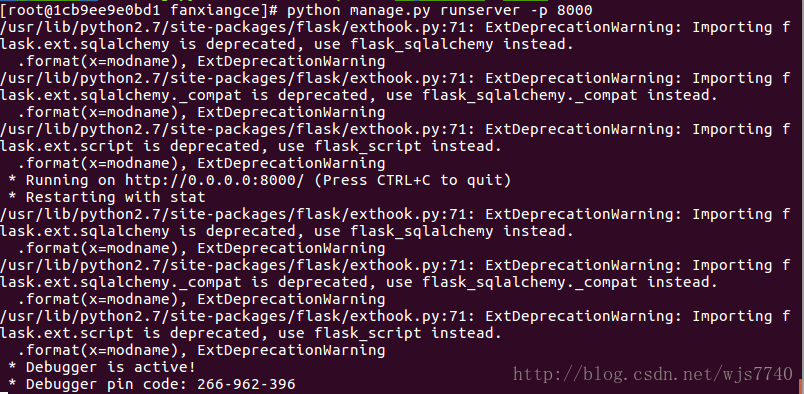Click the blog.csdn.net watermark link
804x394 pixels.
pos(653,375)
